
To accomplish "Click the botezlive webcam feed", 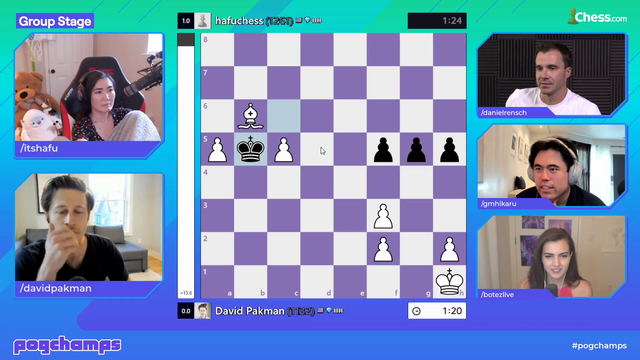I will click(551, 256).
